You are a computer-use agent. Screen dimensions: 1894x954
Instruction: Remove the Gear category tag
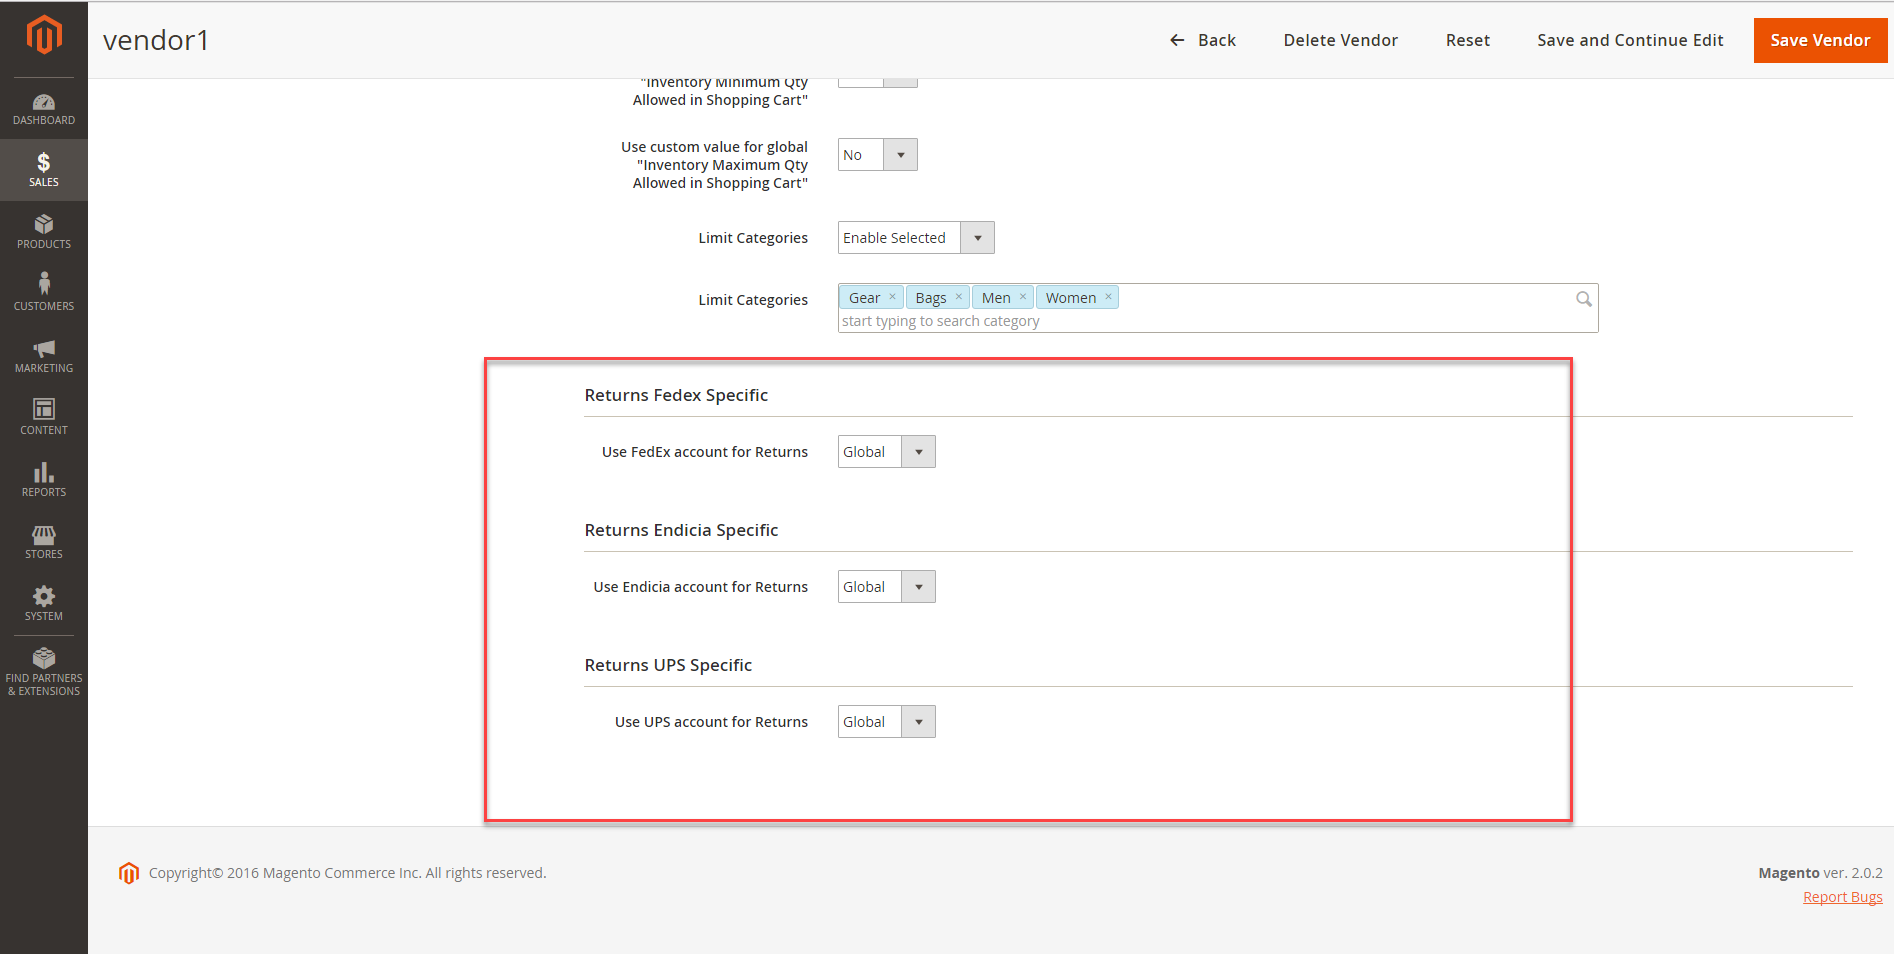(893, 297)
